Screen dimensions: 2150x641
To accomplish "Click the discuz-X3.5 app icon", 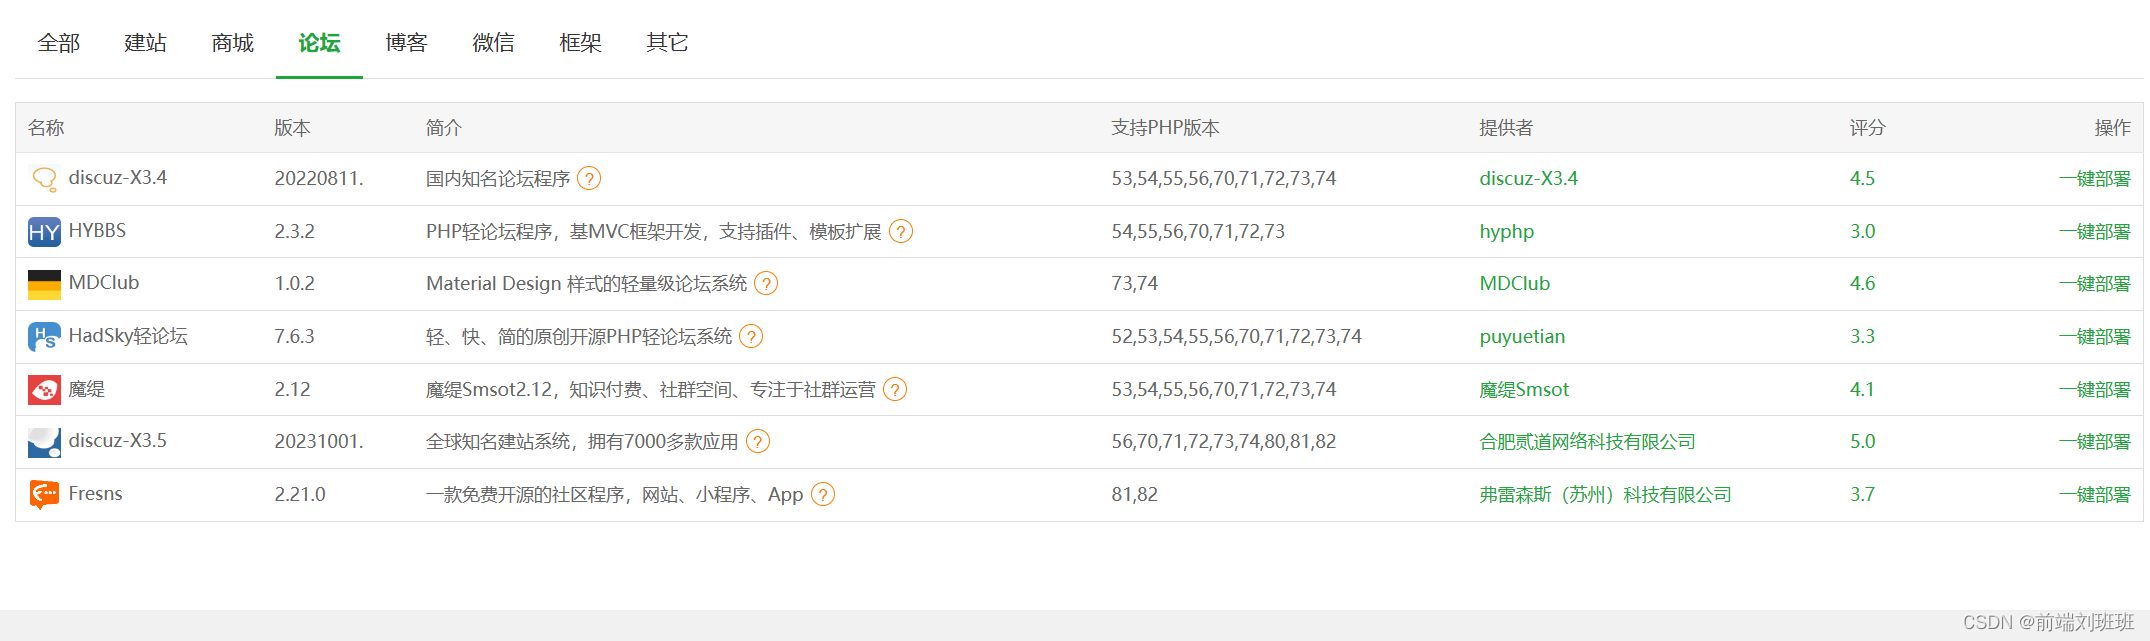I will pyautogui.click(x=44, y=442).
